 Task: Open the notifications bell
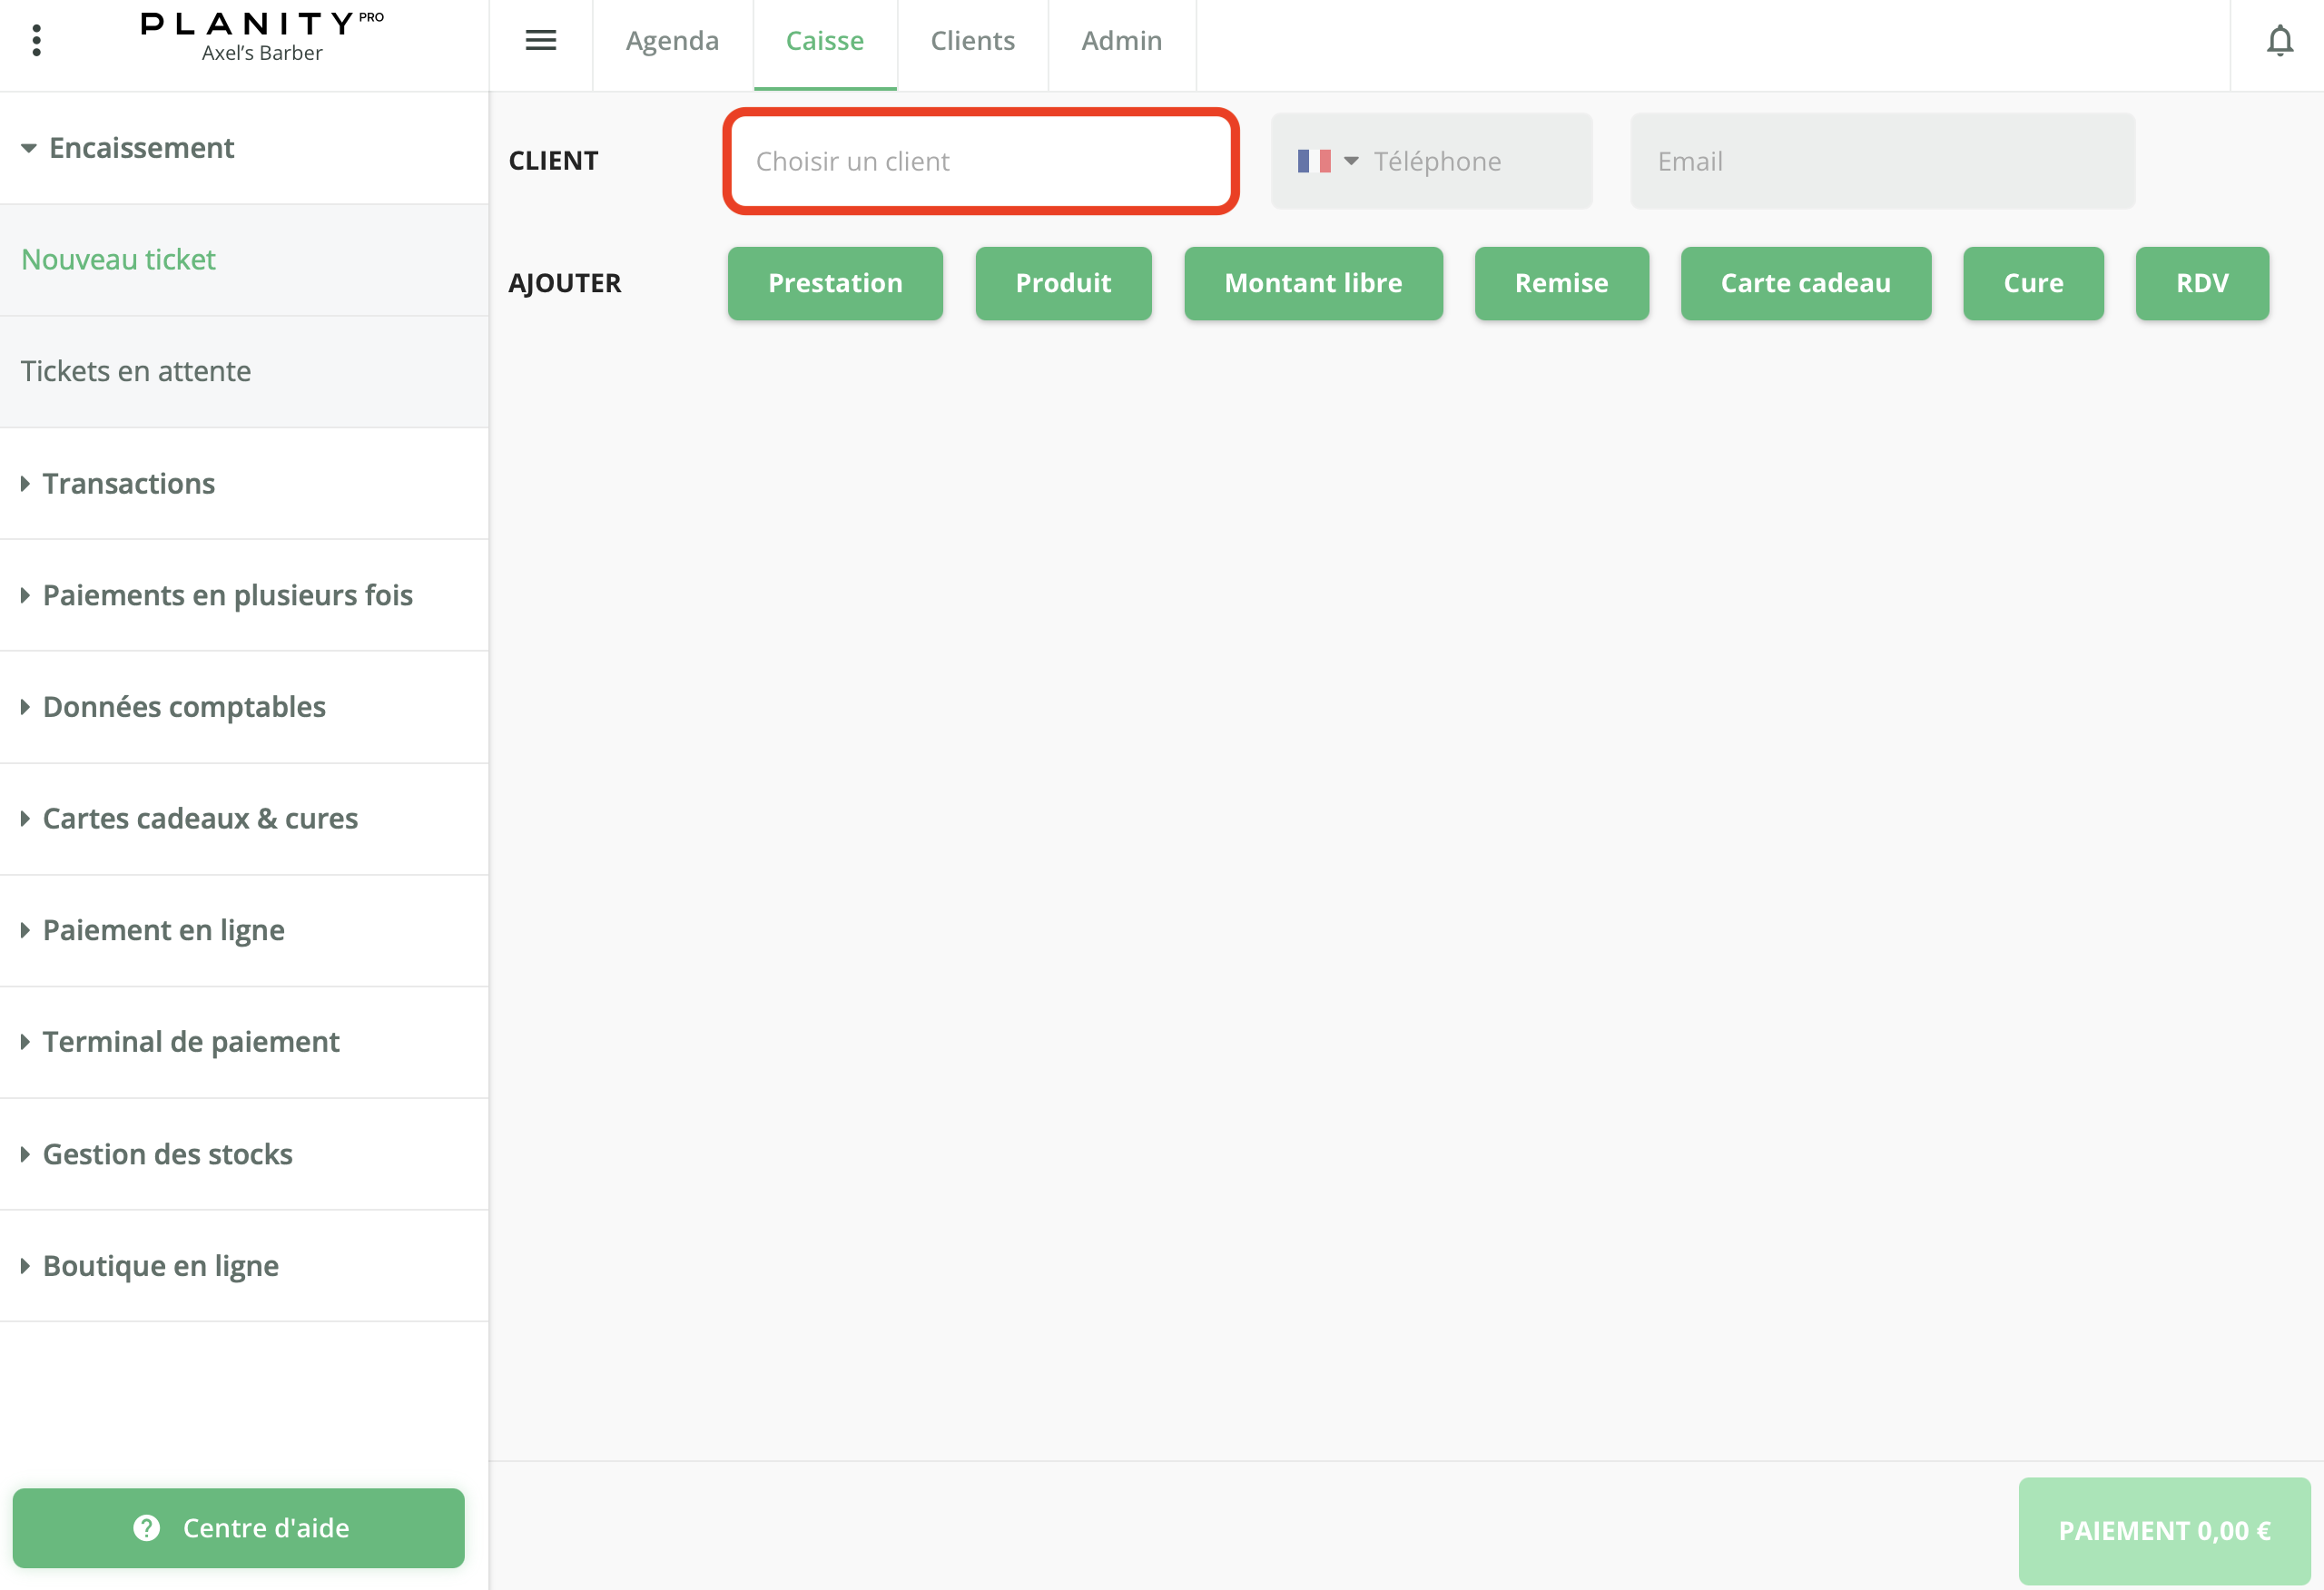coord(2279,41)
